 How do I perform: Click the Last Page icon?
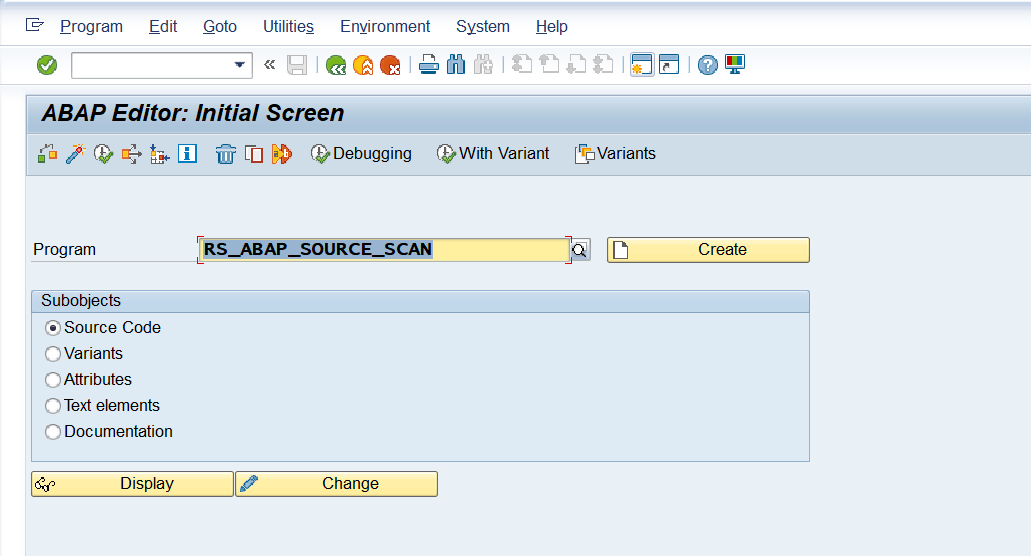click(603, 65)
